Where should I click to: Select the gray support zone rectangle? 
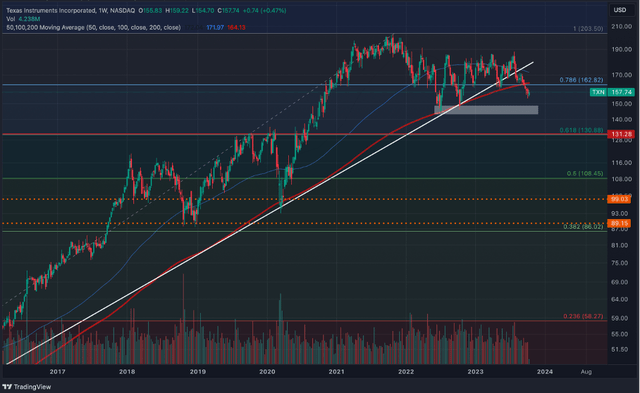point(486,110)
